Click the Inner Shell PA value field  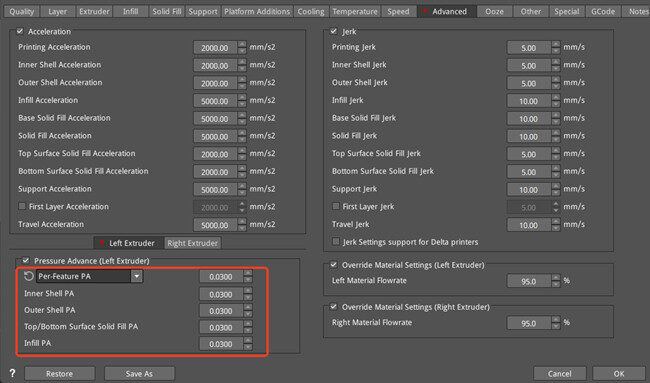[x=221, y=294]
